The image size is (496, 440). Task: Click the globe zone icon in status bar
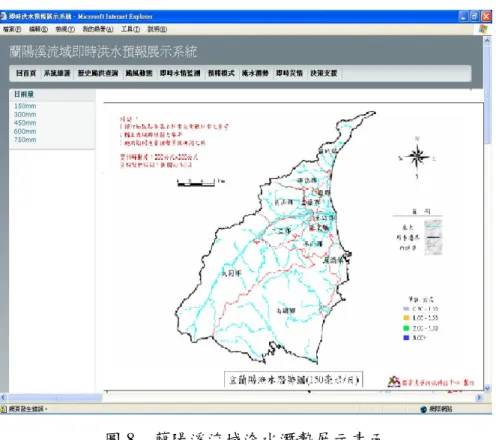click(x=424, y=409)
